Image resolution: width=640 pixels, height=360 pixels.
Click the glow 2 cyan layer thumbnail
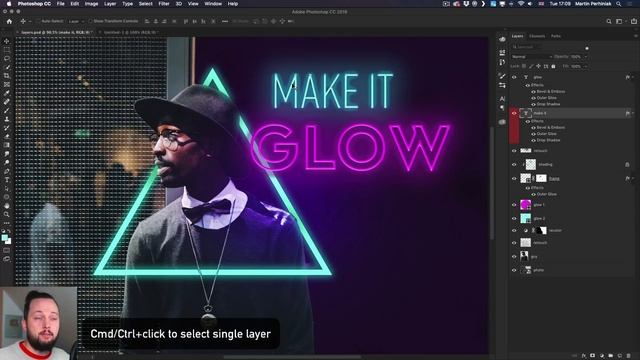(x=525, y=218)
